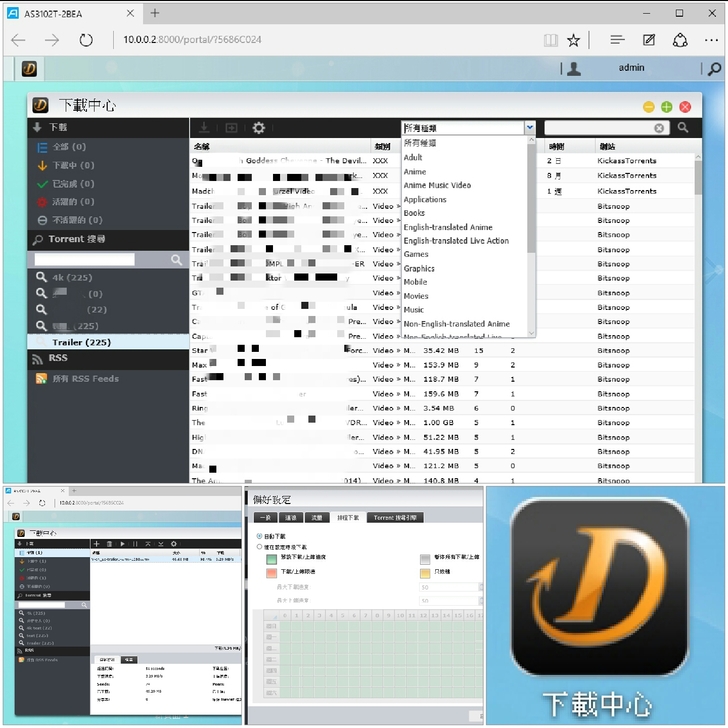Open the portal search magnifier at top right
The image size is (728, 728).
[x=713, y=69]
